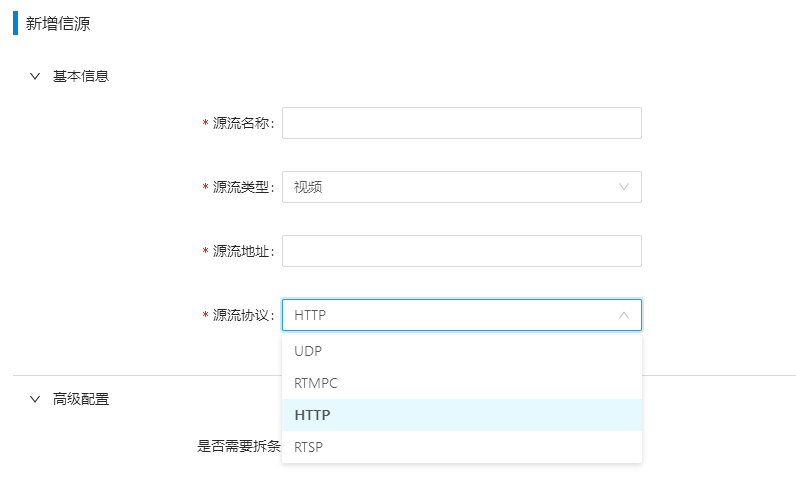Click the 基本信息 section heading

tap(81, 76)
